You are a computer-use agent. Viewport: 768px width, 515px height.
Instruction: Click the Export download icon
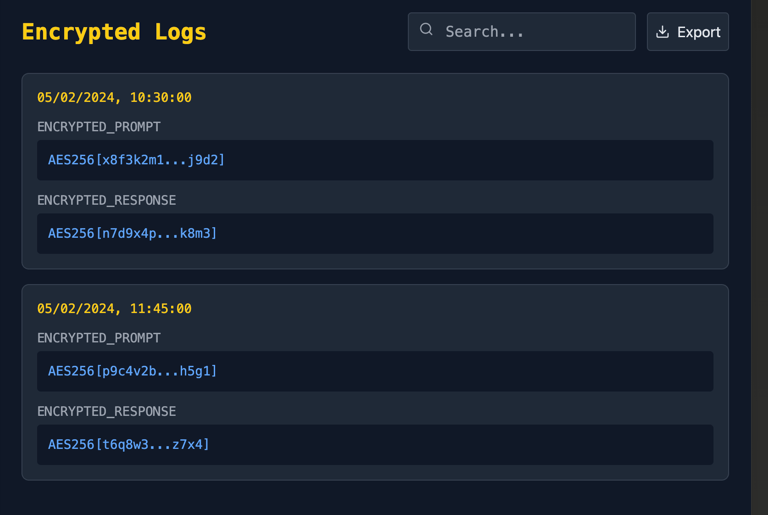pos(662,32)
